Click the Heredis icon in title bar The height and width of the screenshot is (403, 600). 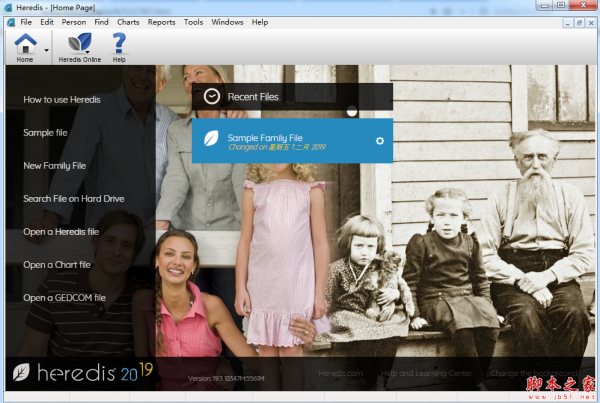tap(8, 7)
